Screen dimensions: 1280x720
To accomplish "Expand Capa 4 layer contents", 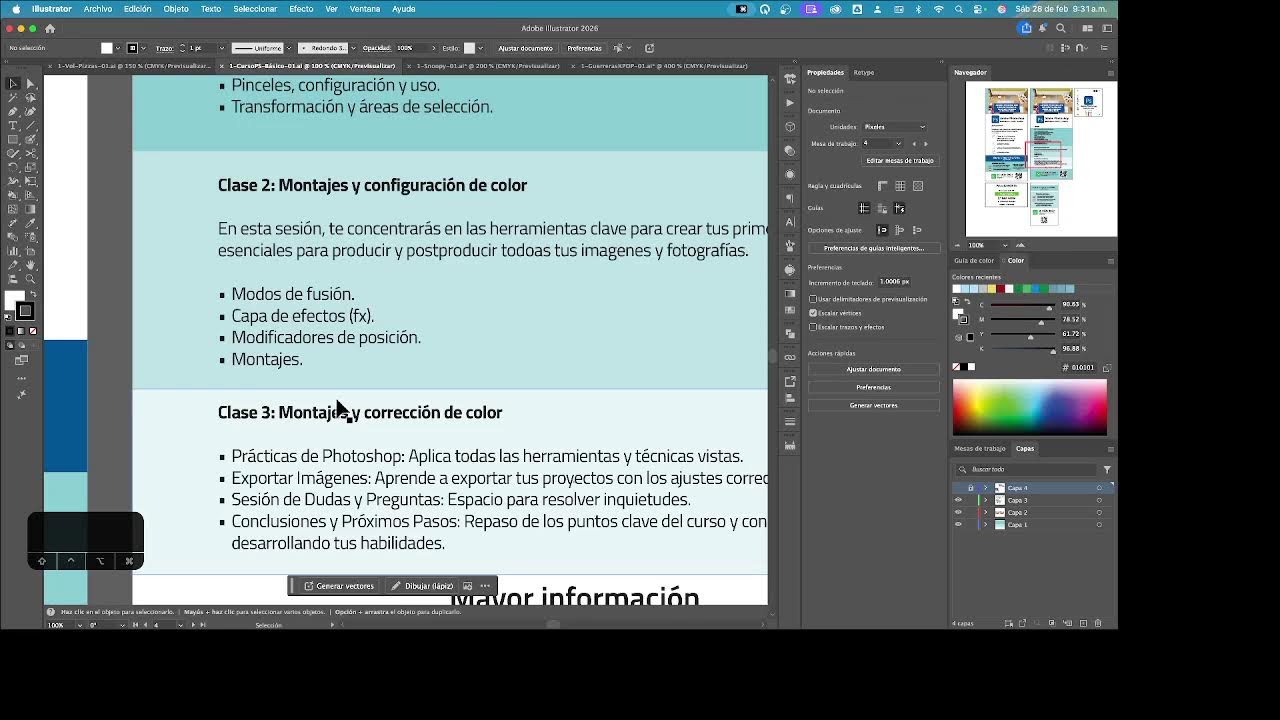I will (x=985, y=488).
